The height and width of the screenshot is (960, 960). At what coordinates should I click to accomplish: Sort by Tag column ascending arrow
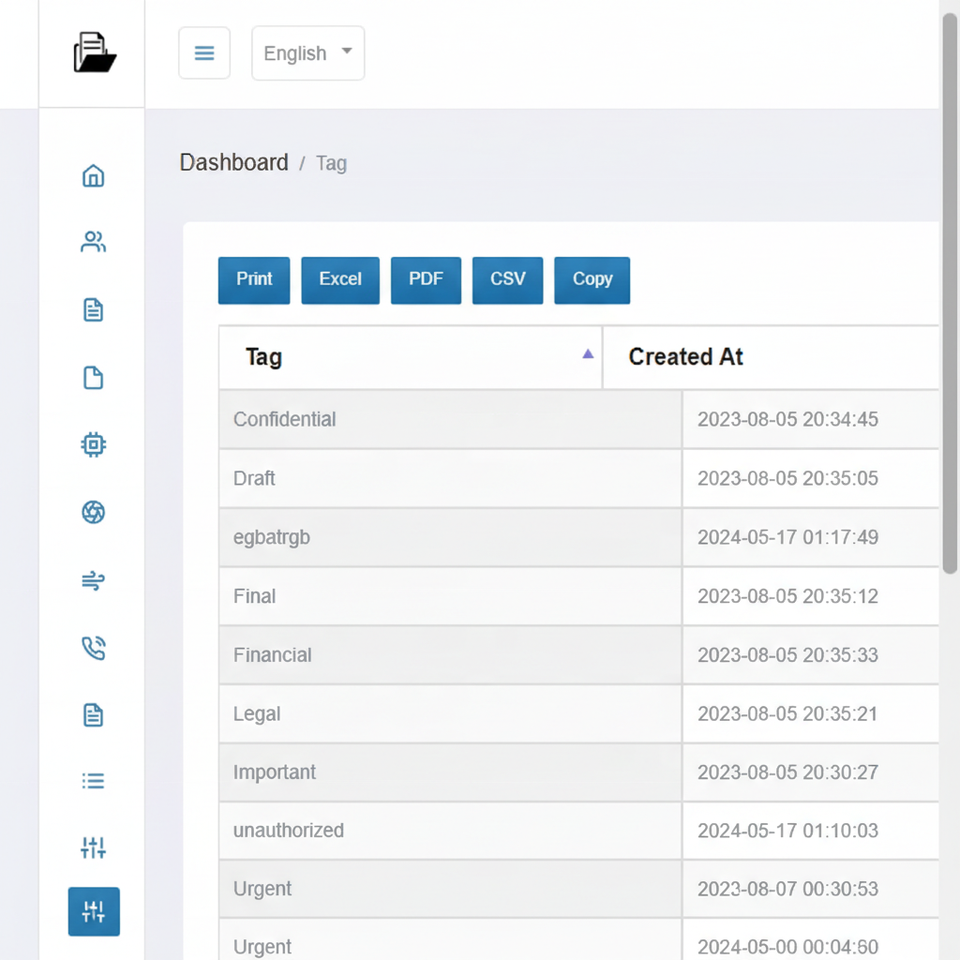click(x=588, y=354)
